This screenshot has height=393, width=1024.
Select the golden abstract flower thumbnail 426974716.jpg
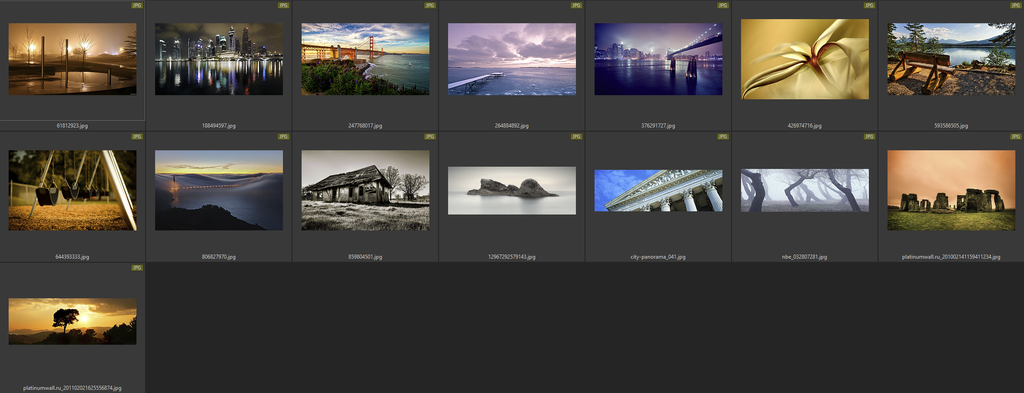click(805, 59)
